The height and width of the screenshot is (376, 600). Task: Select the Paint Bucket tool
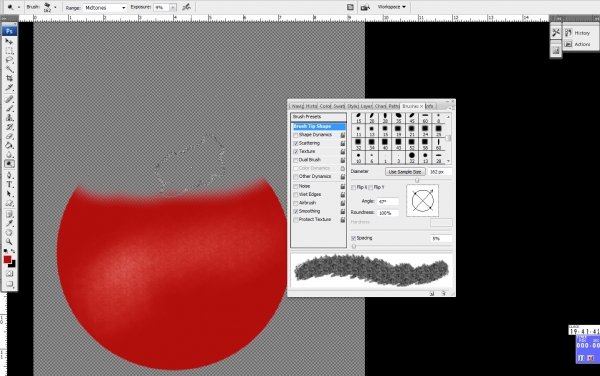coord(9,145)
